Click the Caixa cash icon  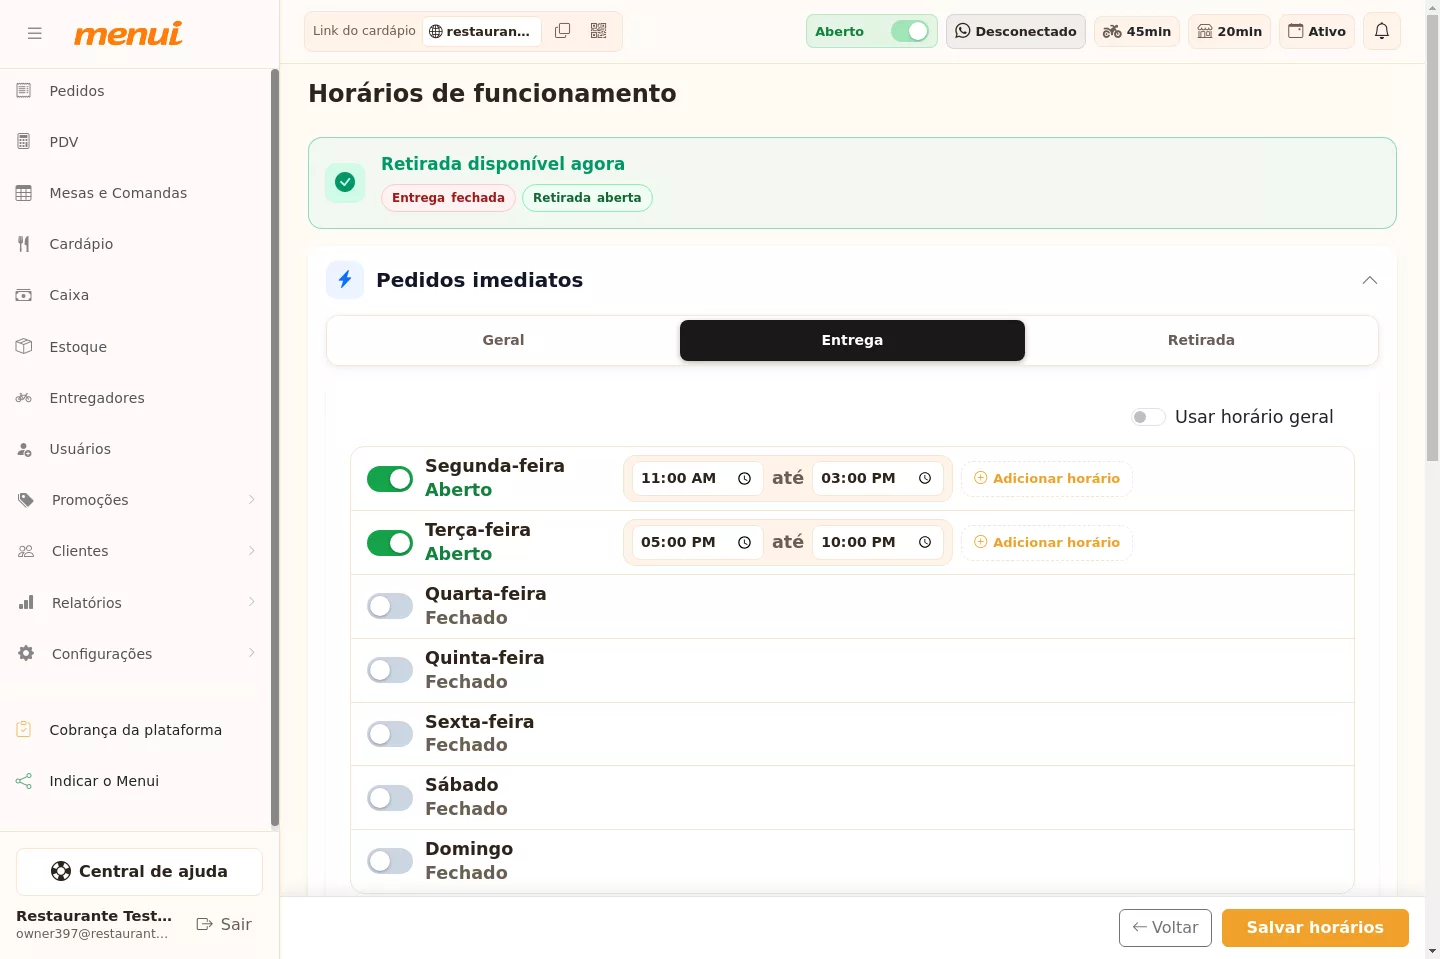click(24, 295)
